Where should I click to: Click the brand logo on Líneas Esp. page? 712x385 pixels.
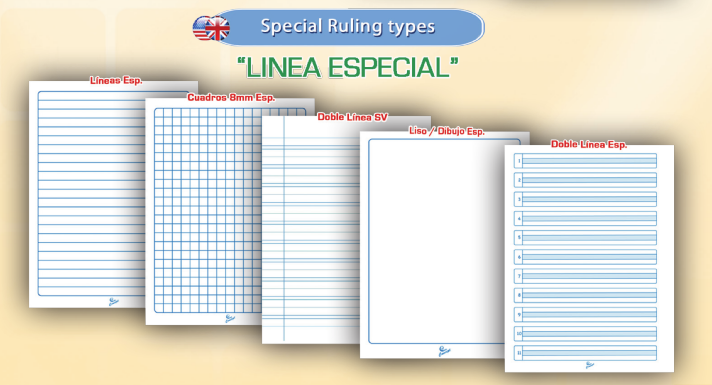(114, 301)
